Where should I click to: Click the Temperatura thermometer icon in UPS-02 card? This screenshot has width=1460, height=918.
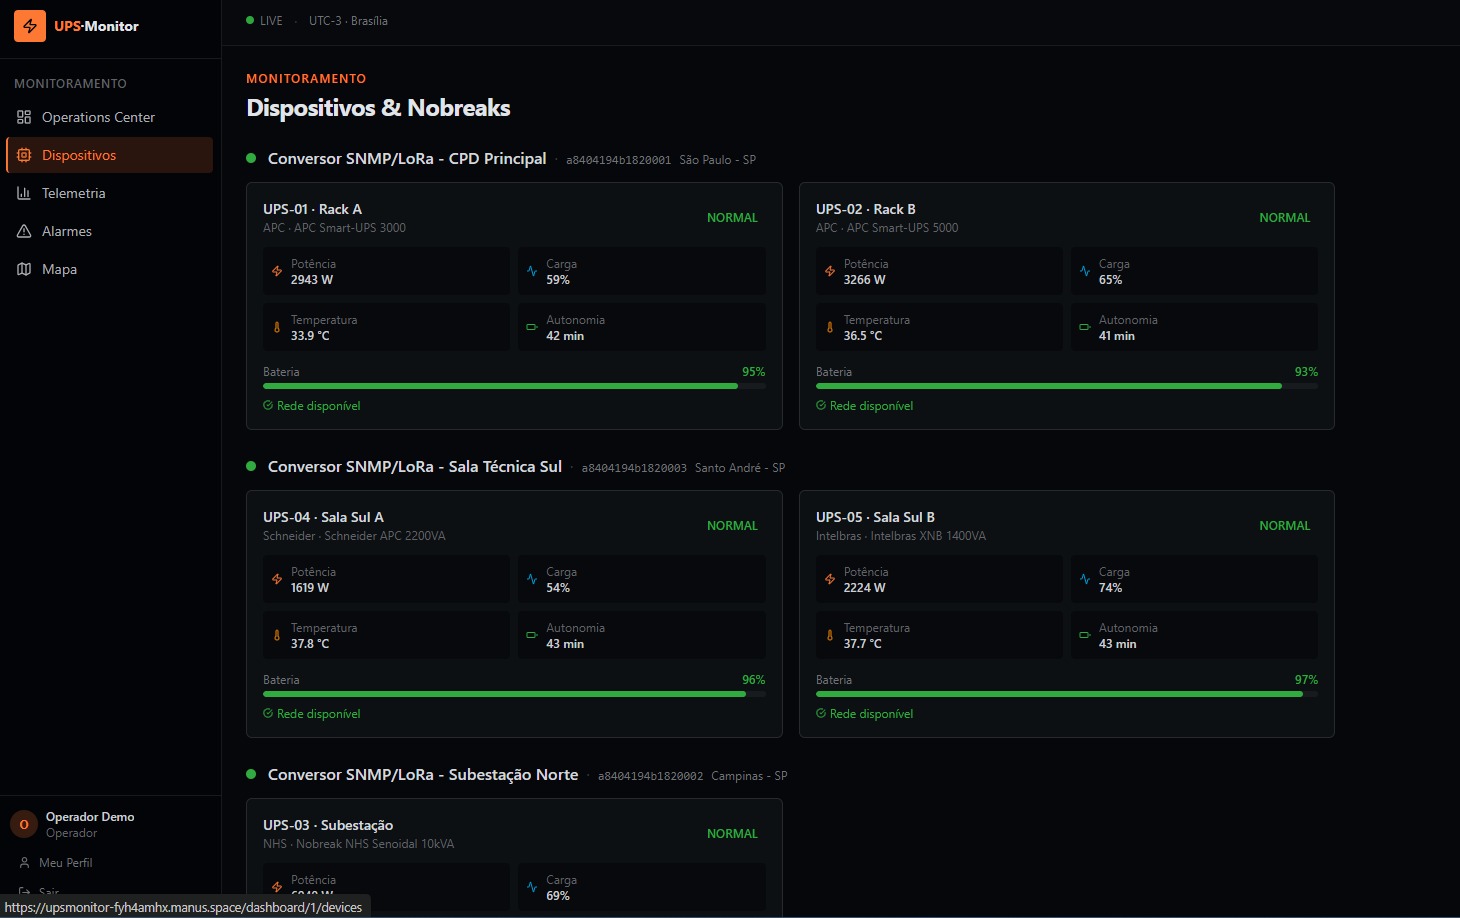pyautogui.click(x=830, y=327)
